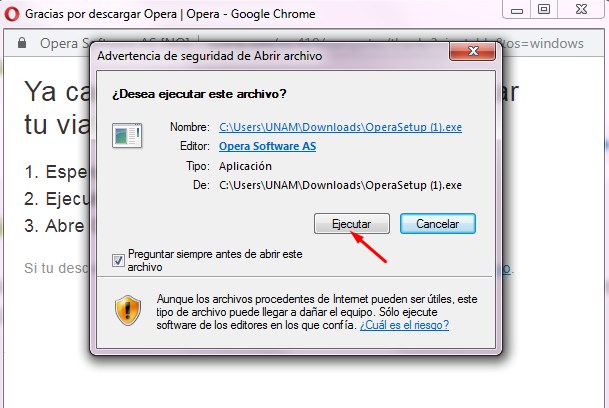Click the 'De:' file path text
Image resolution: width=609 pixels, height=408 pixels.
pos(340,185)
